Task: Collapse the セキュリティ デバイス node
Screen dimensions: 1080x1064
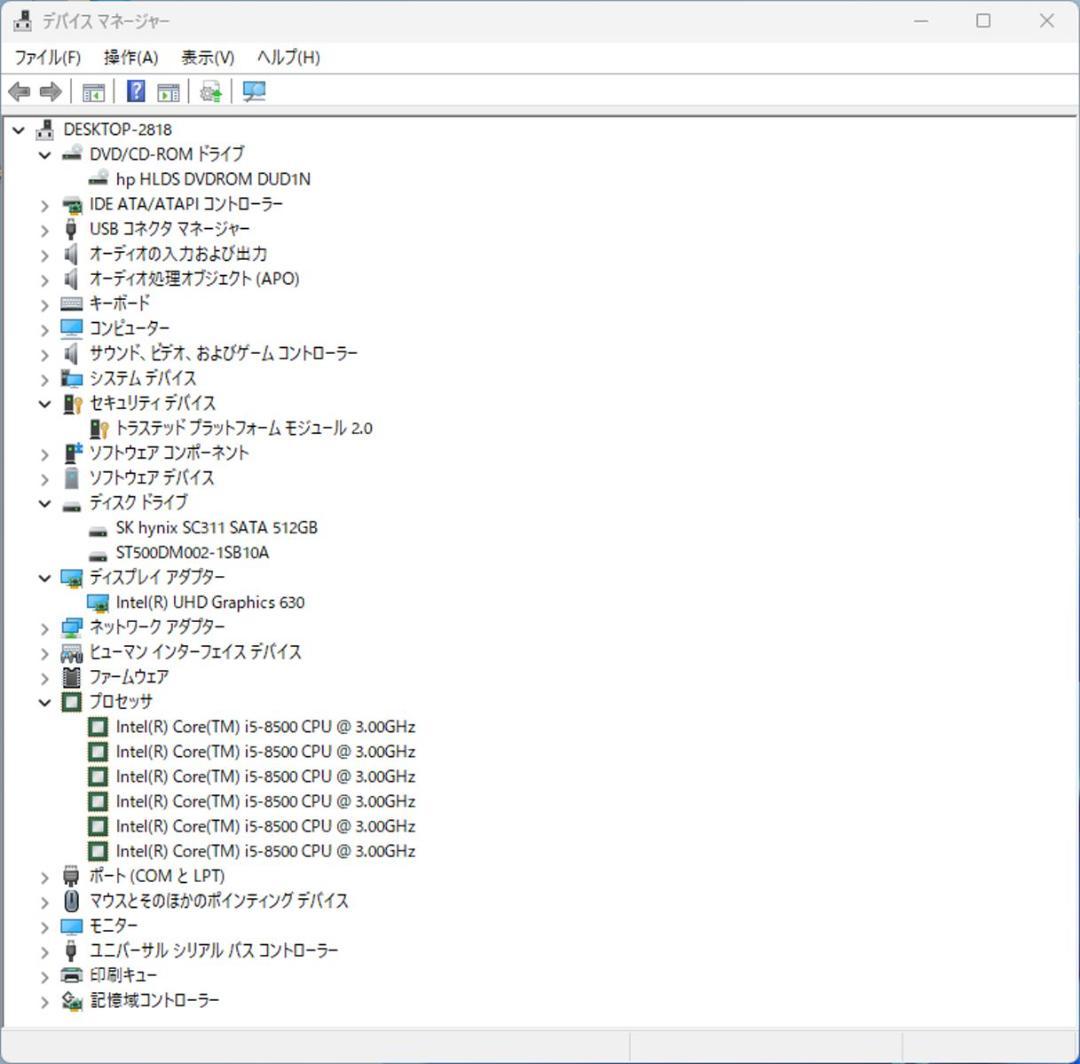Action: pyautogui.click(x=45, y=404)
